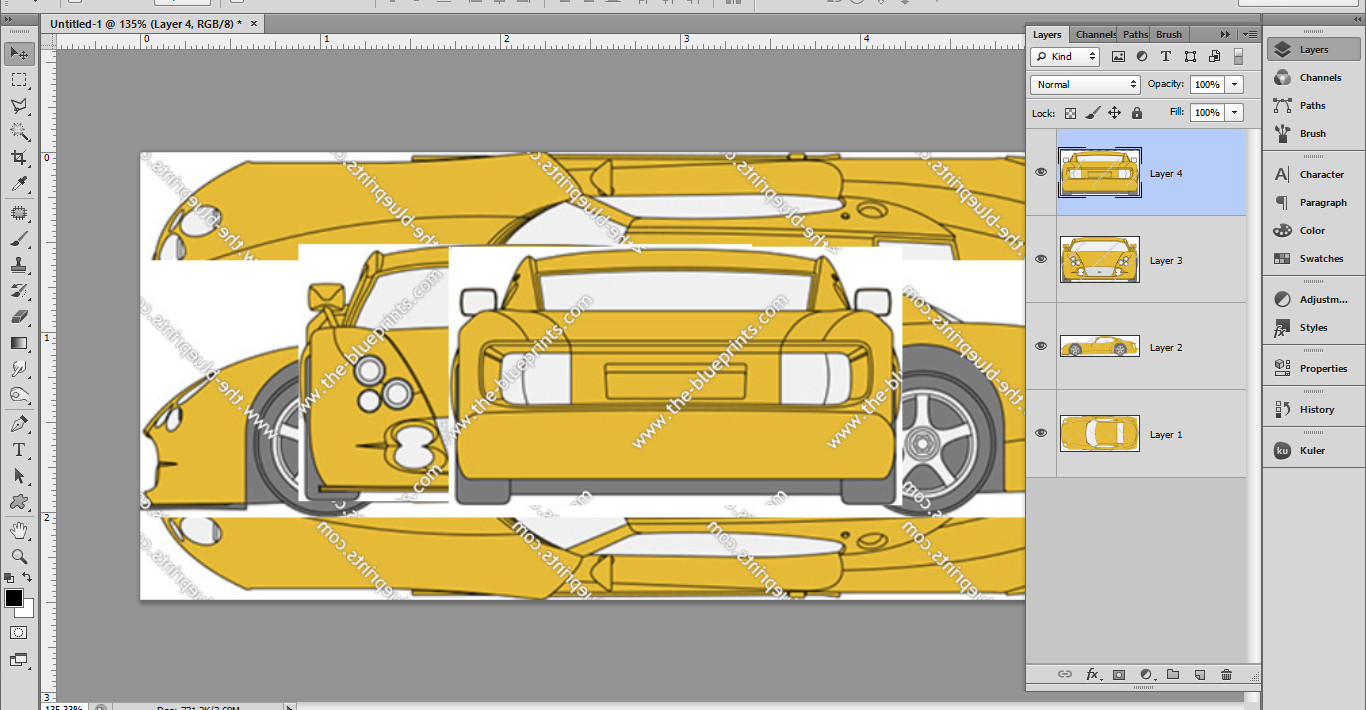1366x710 pixels.
Task: Add a new layer mask
Action: 1120,674
